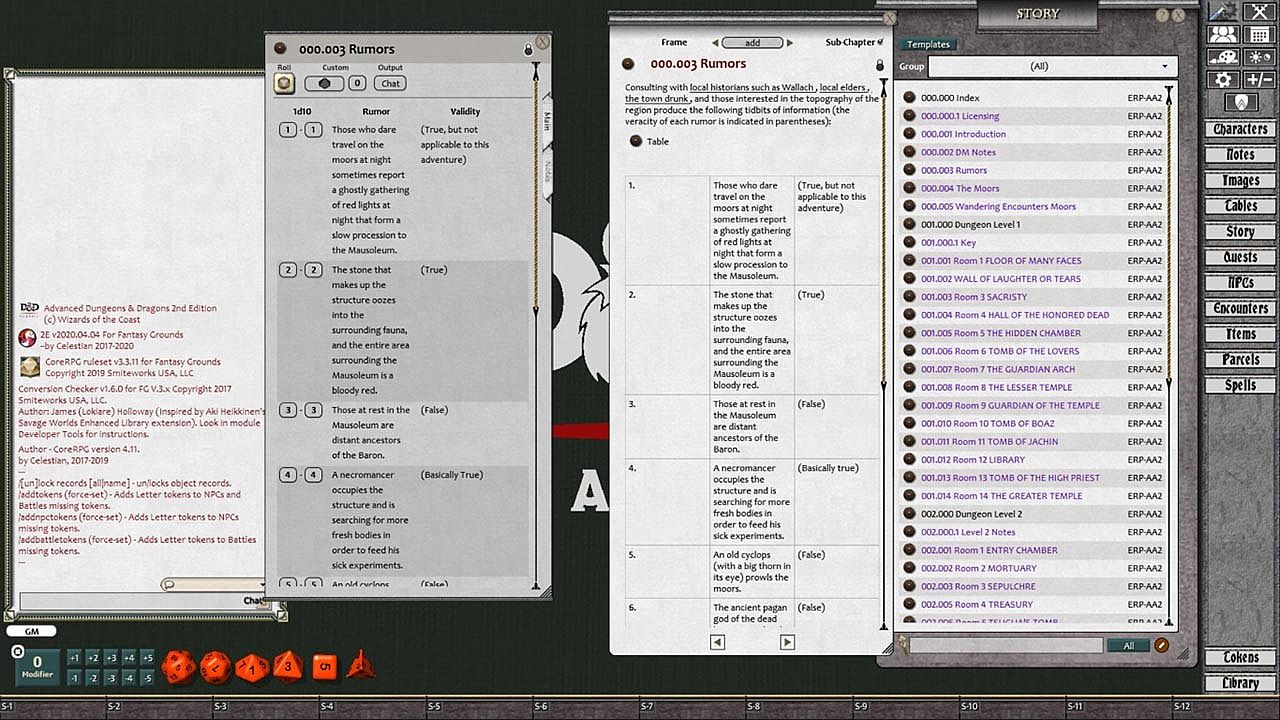The image size is (1280, 720).
Task: Click the d20 die icon
Action: 179,667
